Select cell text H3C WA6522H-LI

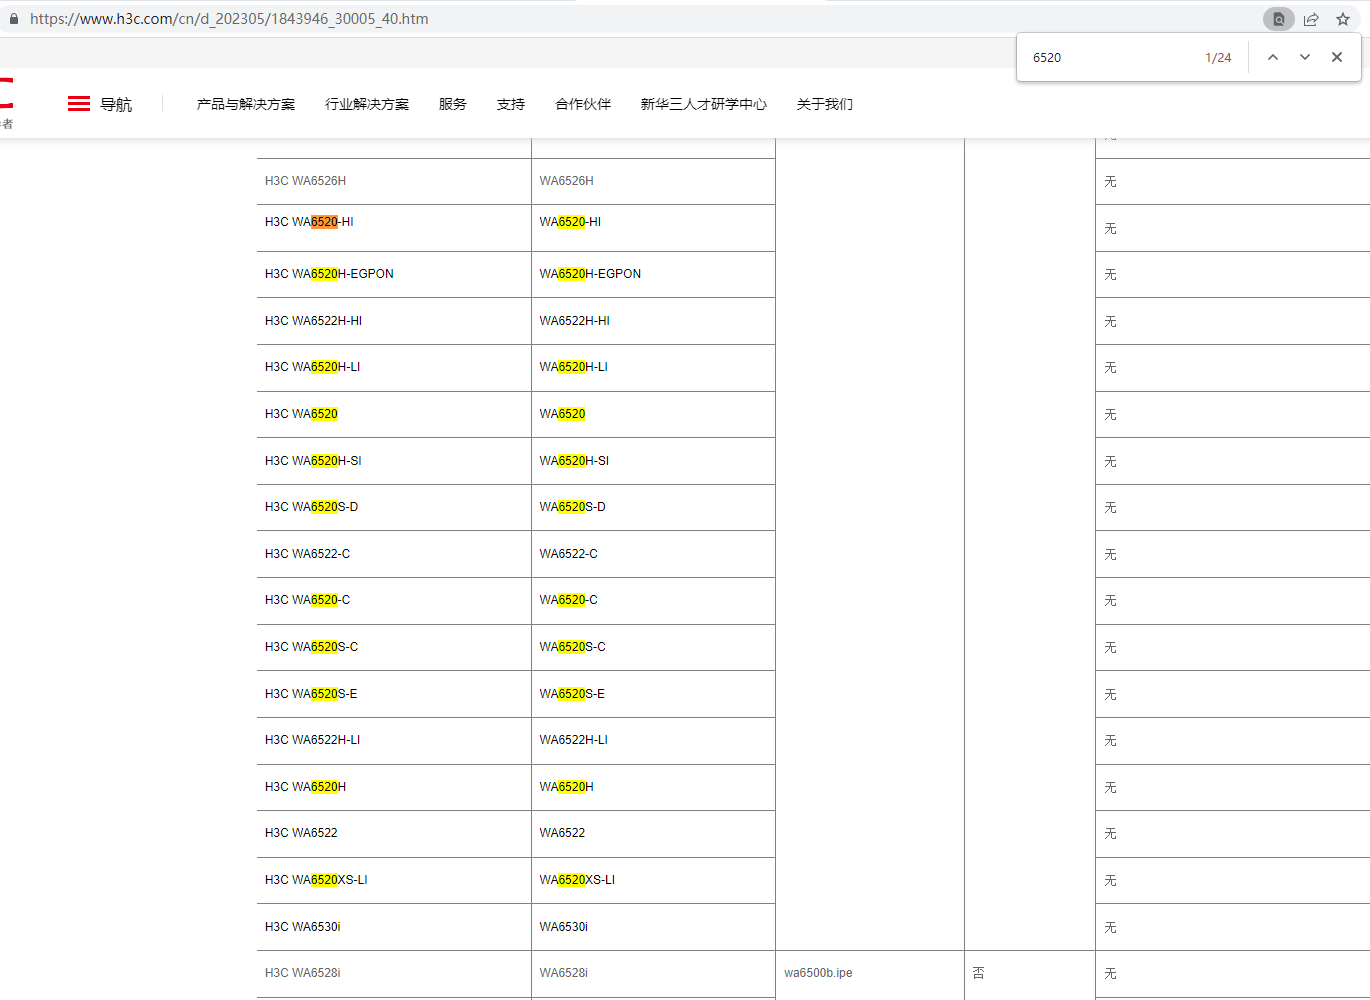click(312, 740)
